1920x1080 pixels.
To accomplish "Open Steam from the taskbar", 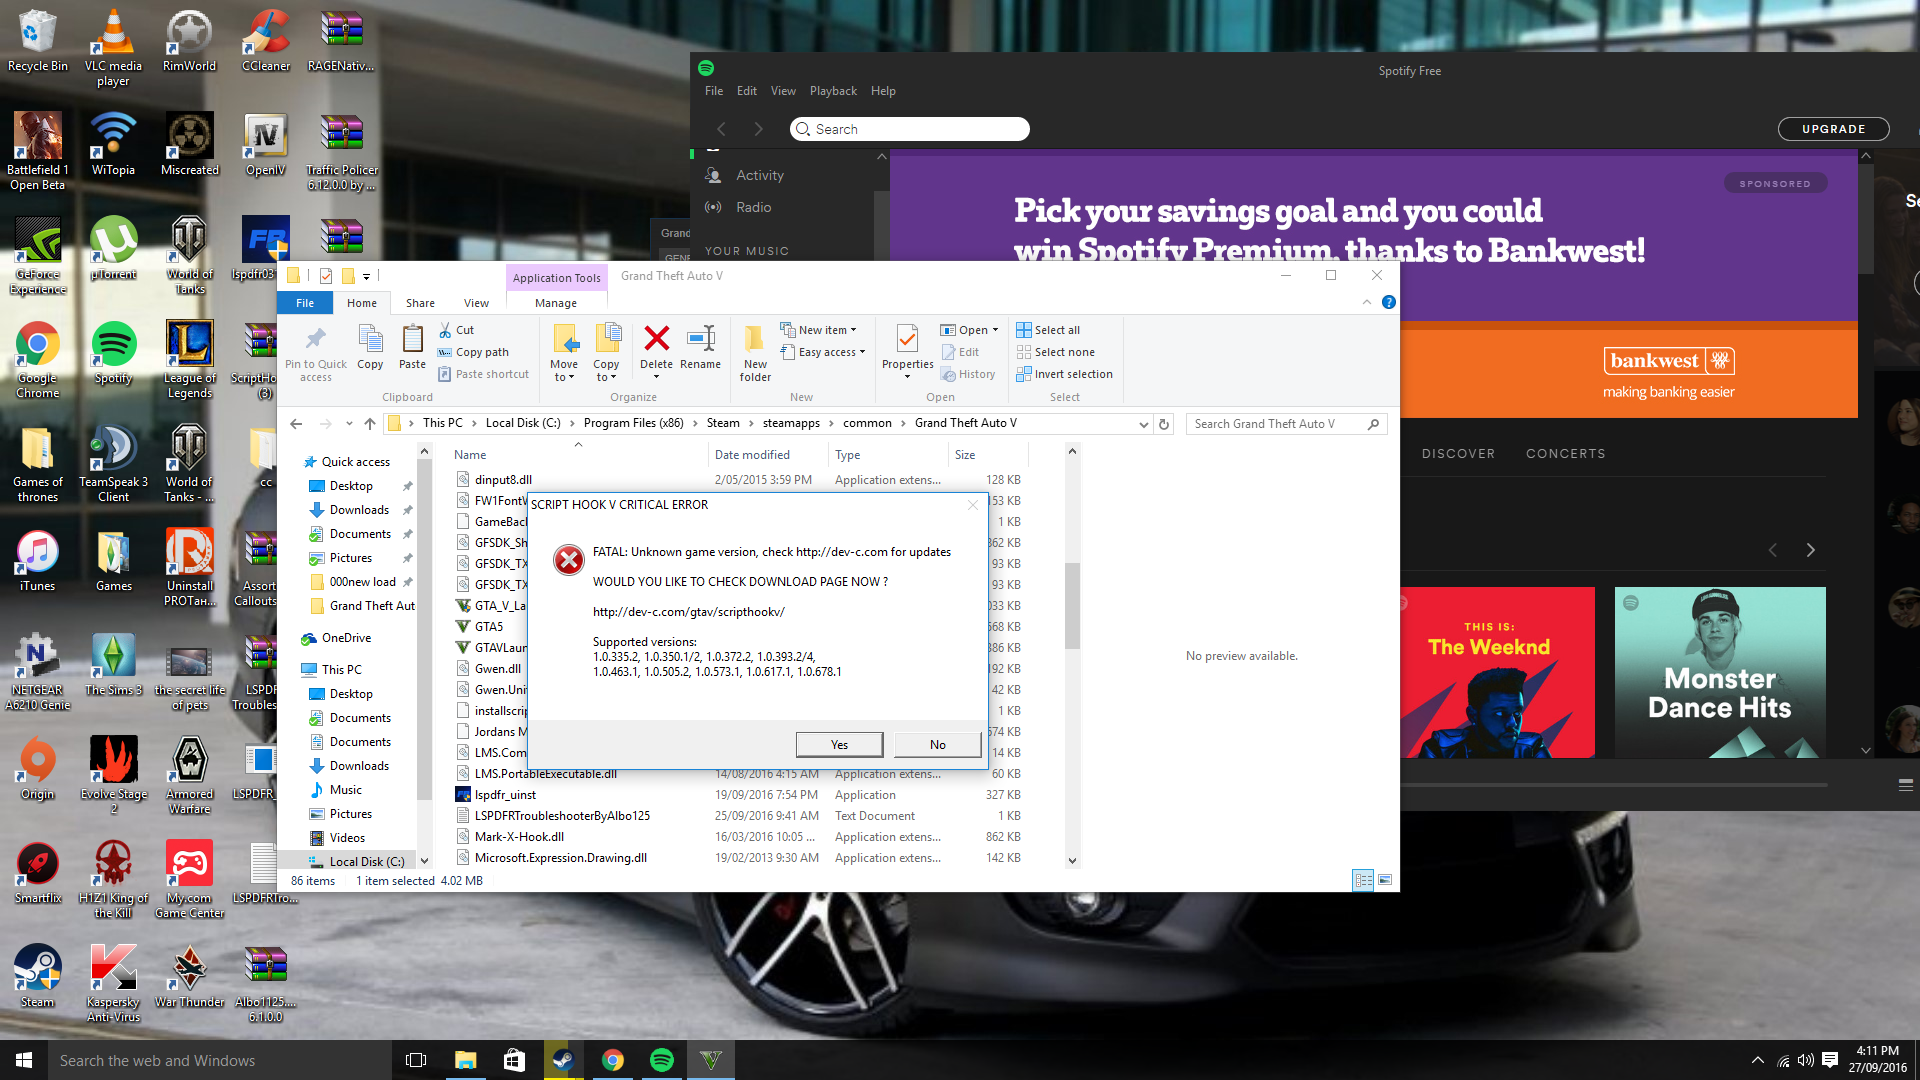I will pos(563,1060).
